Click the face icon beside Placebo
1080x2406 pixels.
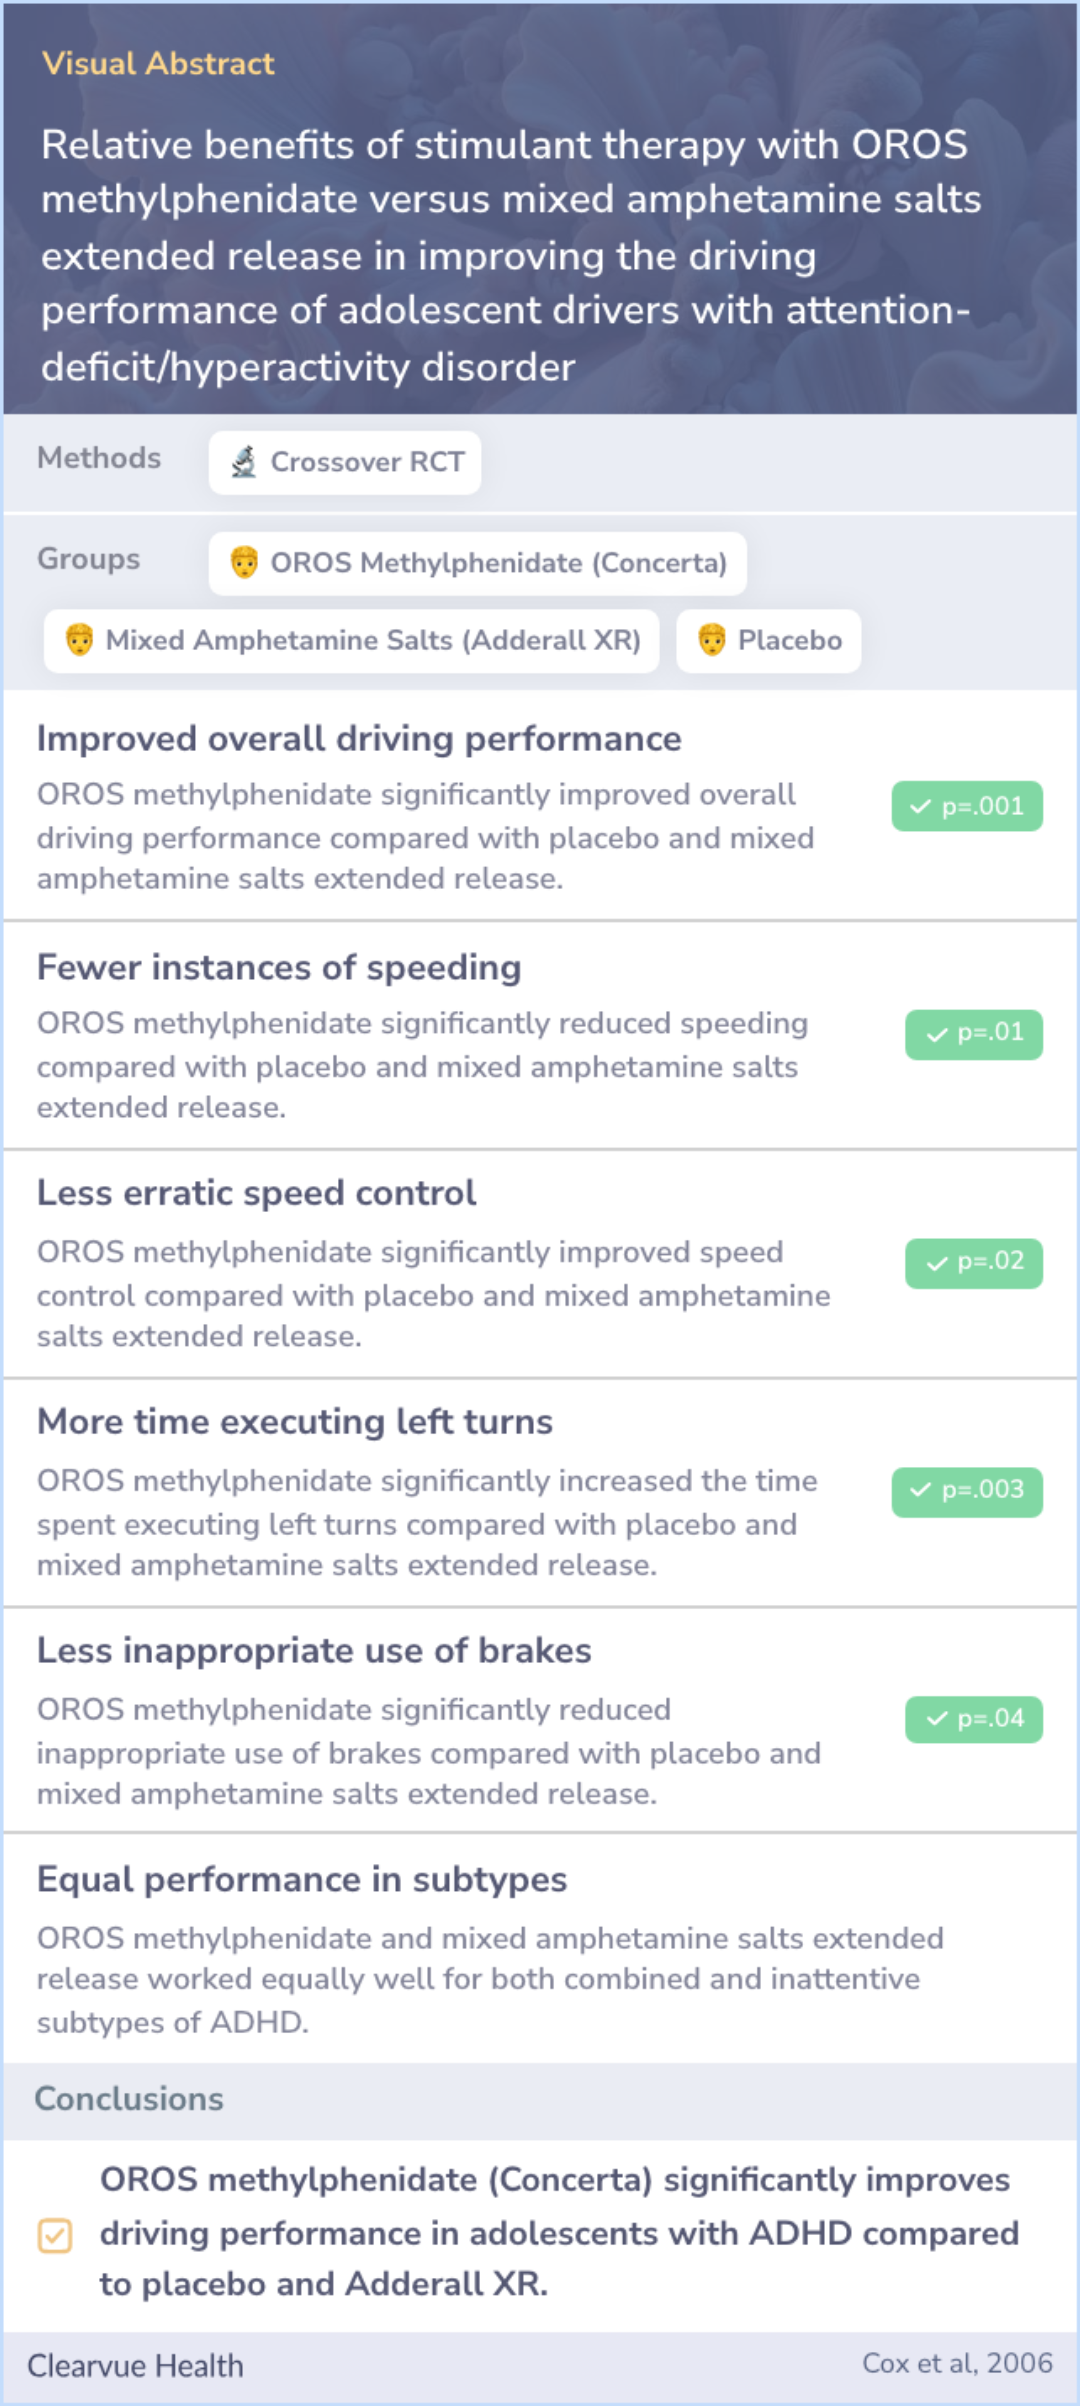711,640
